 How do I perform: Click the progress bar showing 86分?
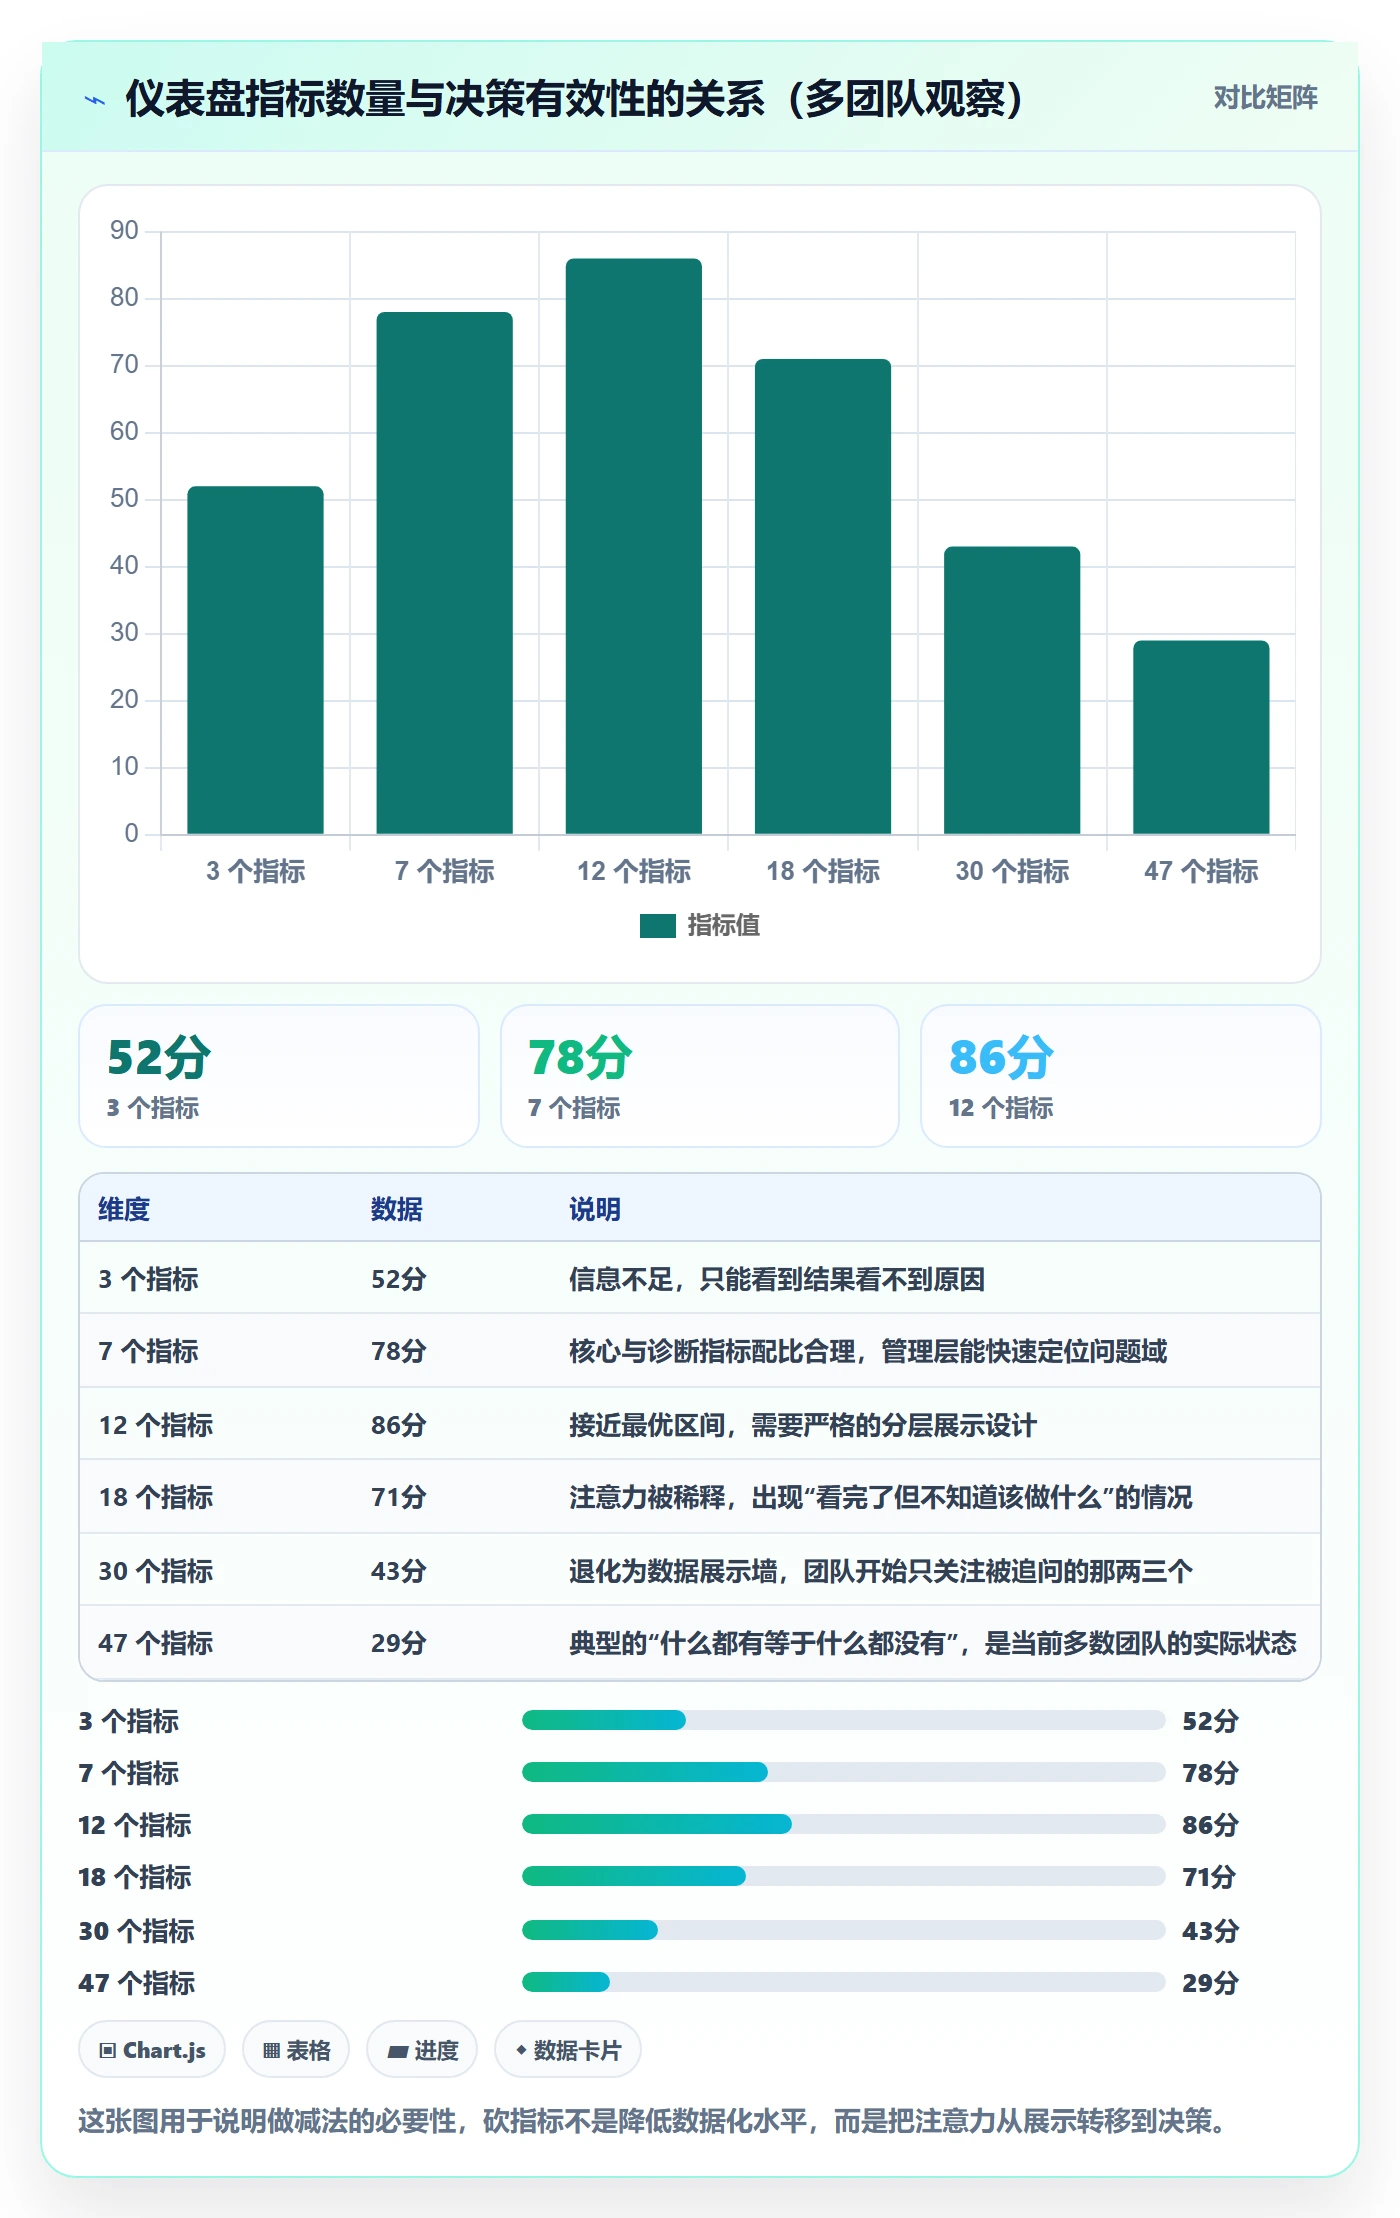[843, 1824]
